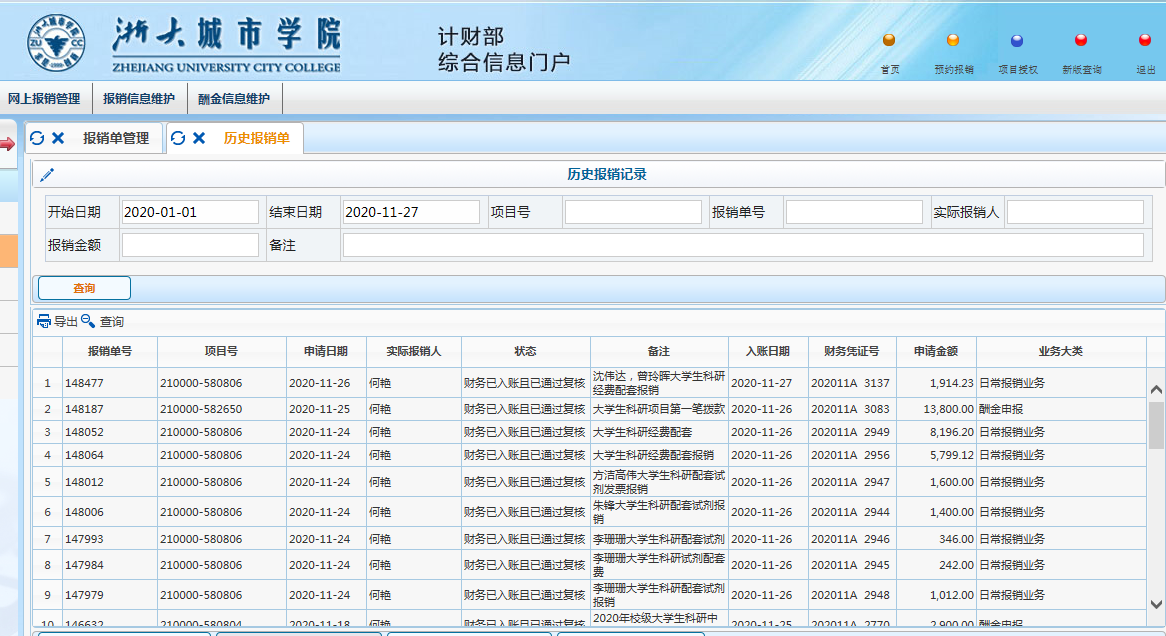
Task: Click 结束日期 input field
Action: point(410,212)
